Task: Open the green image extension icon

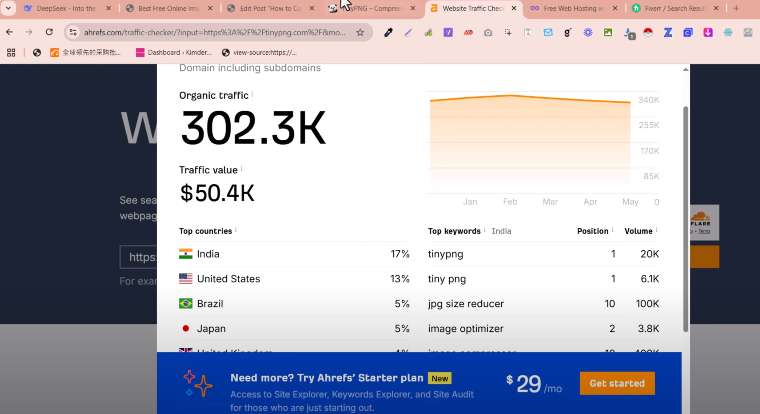Action: [x=608, y=32]
